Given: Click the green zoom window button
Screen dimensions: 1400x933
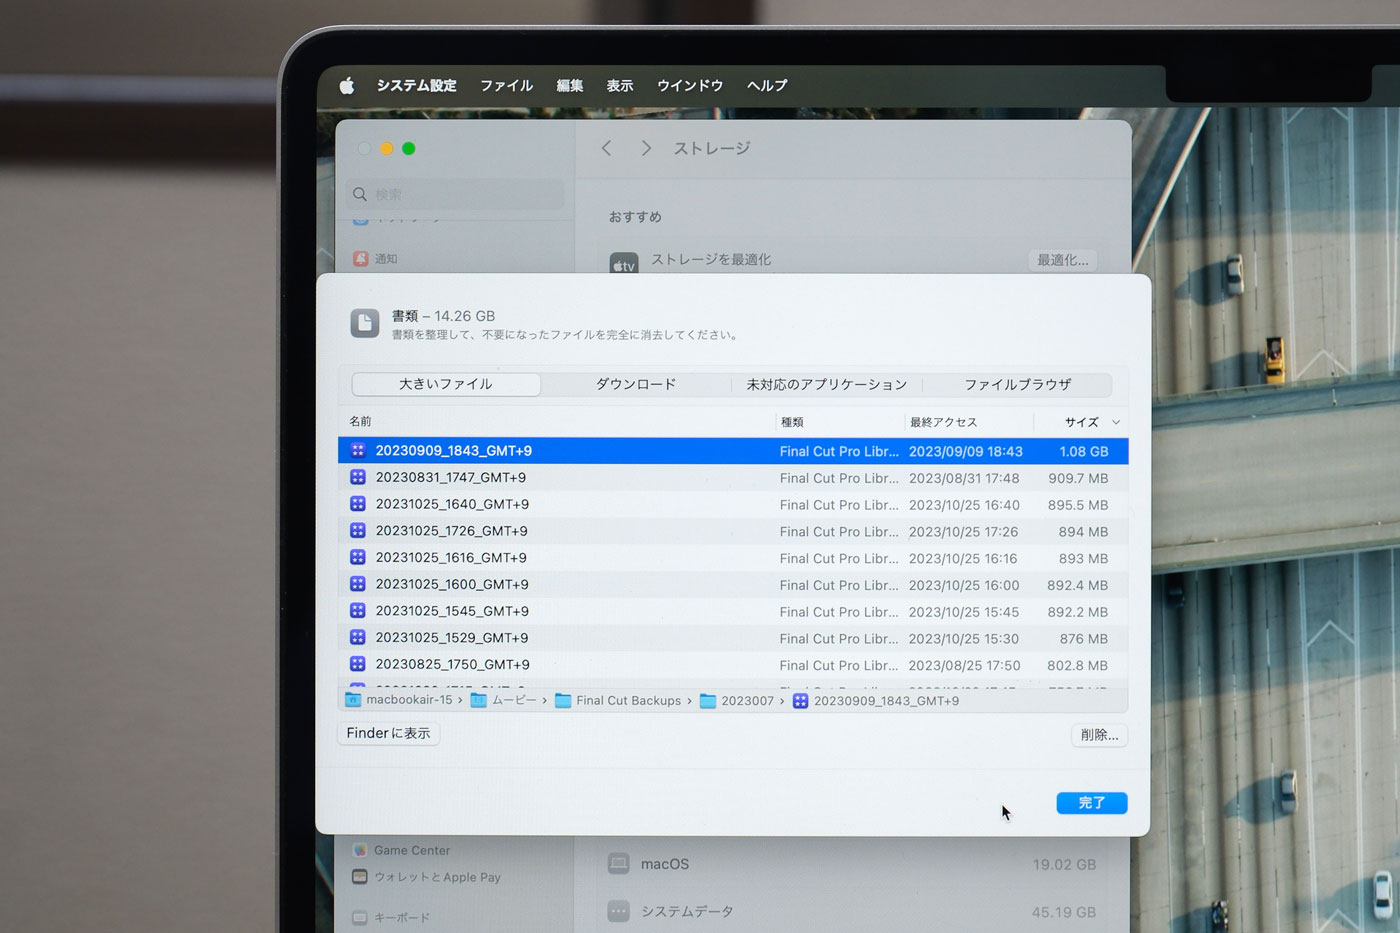Looking at the screenshot, I should tap(408, 148).
